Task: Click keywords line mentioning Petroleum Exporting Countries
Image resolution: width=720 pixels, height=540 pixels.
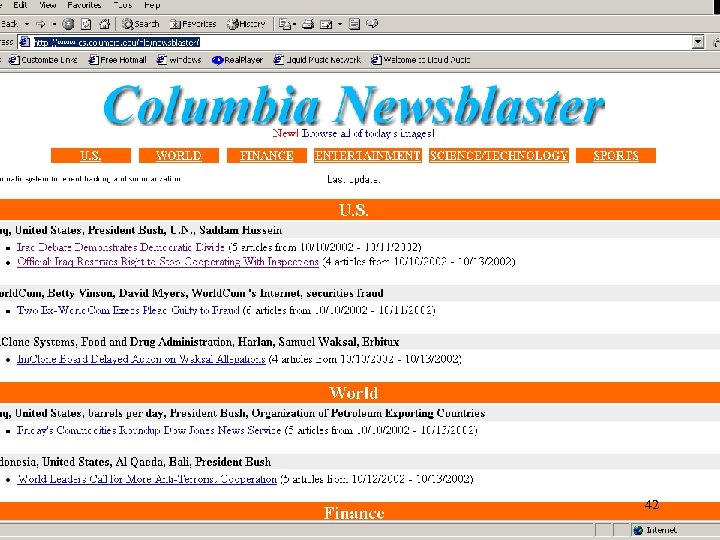Action: [x=242, y=413]
